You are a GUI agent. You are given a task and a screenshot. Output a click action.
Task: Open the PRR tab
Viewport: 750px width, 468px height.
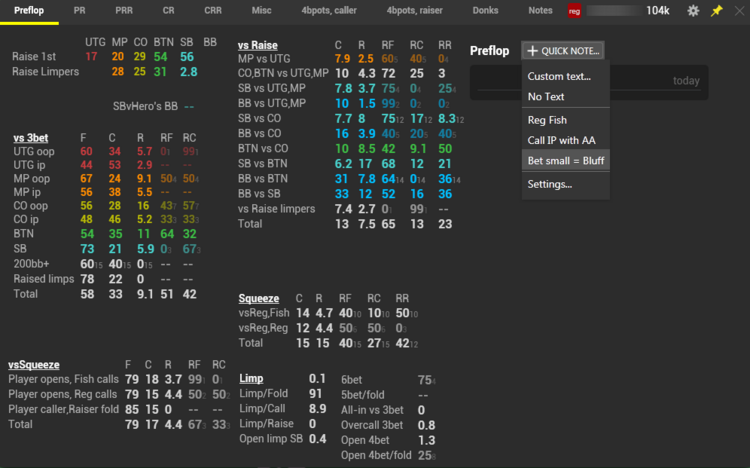click(124, 10)
